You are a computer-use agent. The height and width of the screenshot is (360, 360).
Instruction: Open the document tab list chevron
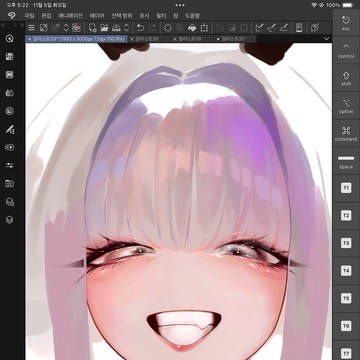pos(327,39)
